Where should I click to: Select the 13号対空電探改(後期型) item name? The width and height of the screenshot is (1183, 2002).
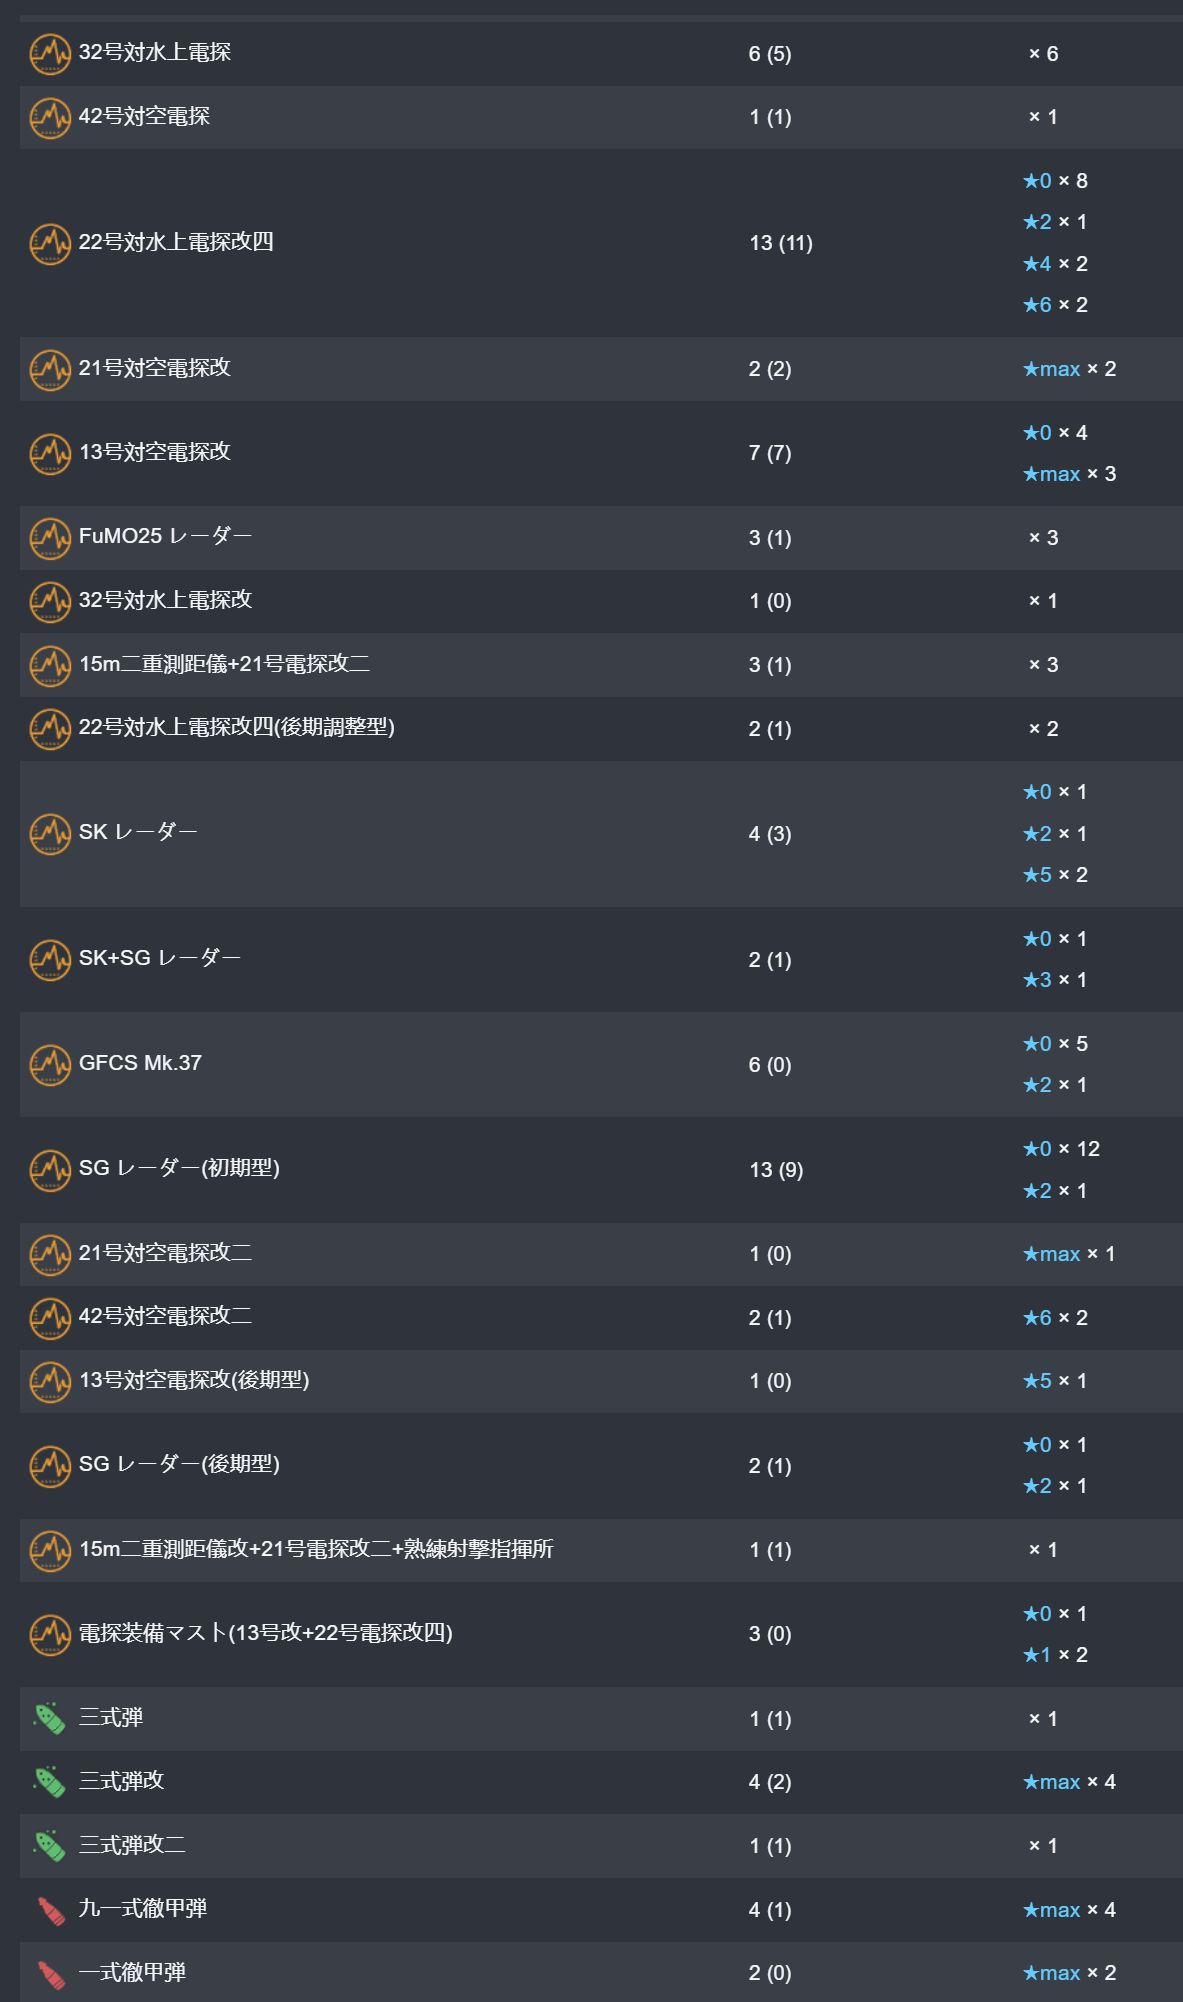(194, 1380)
